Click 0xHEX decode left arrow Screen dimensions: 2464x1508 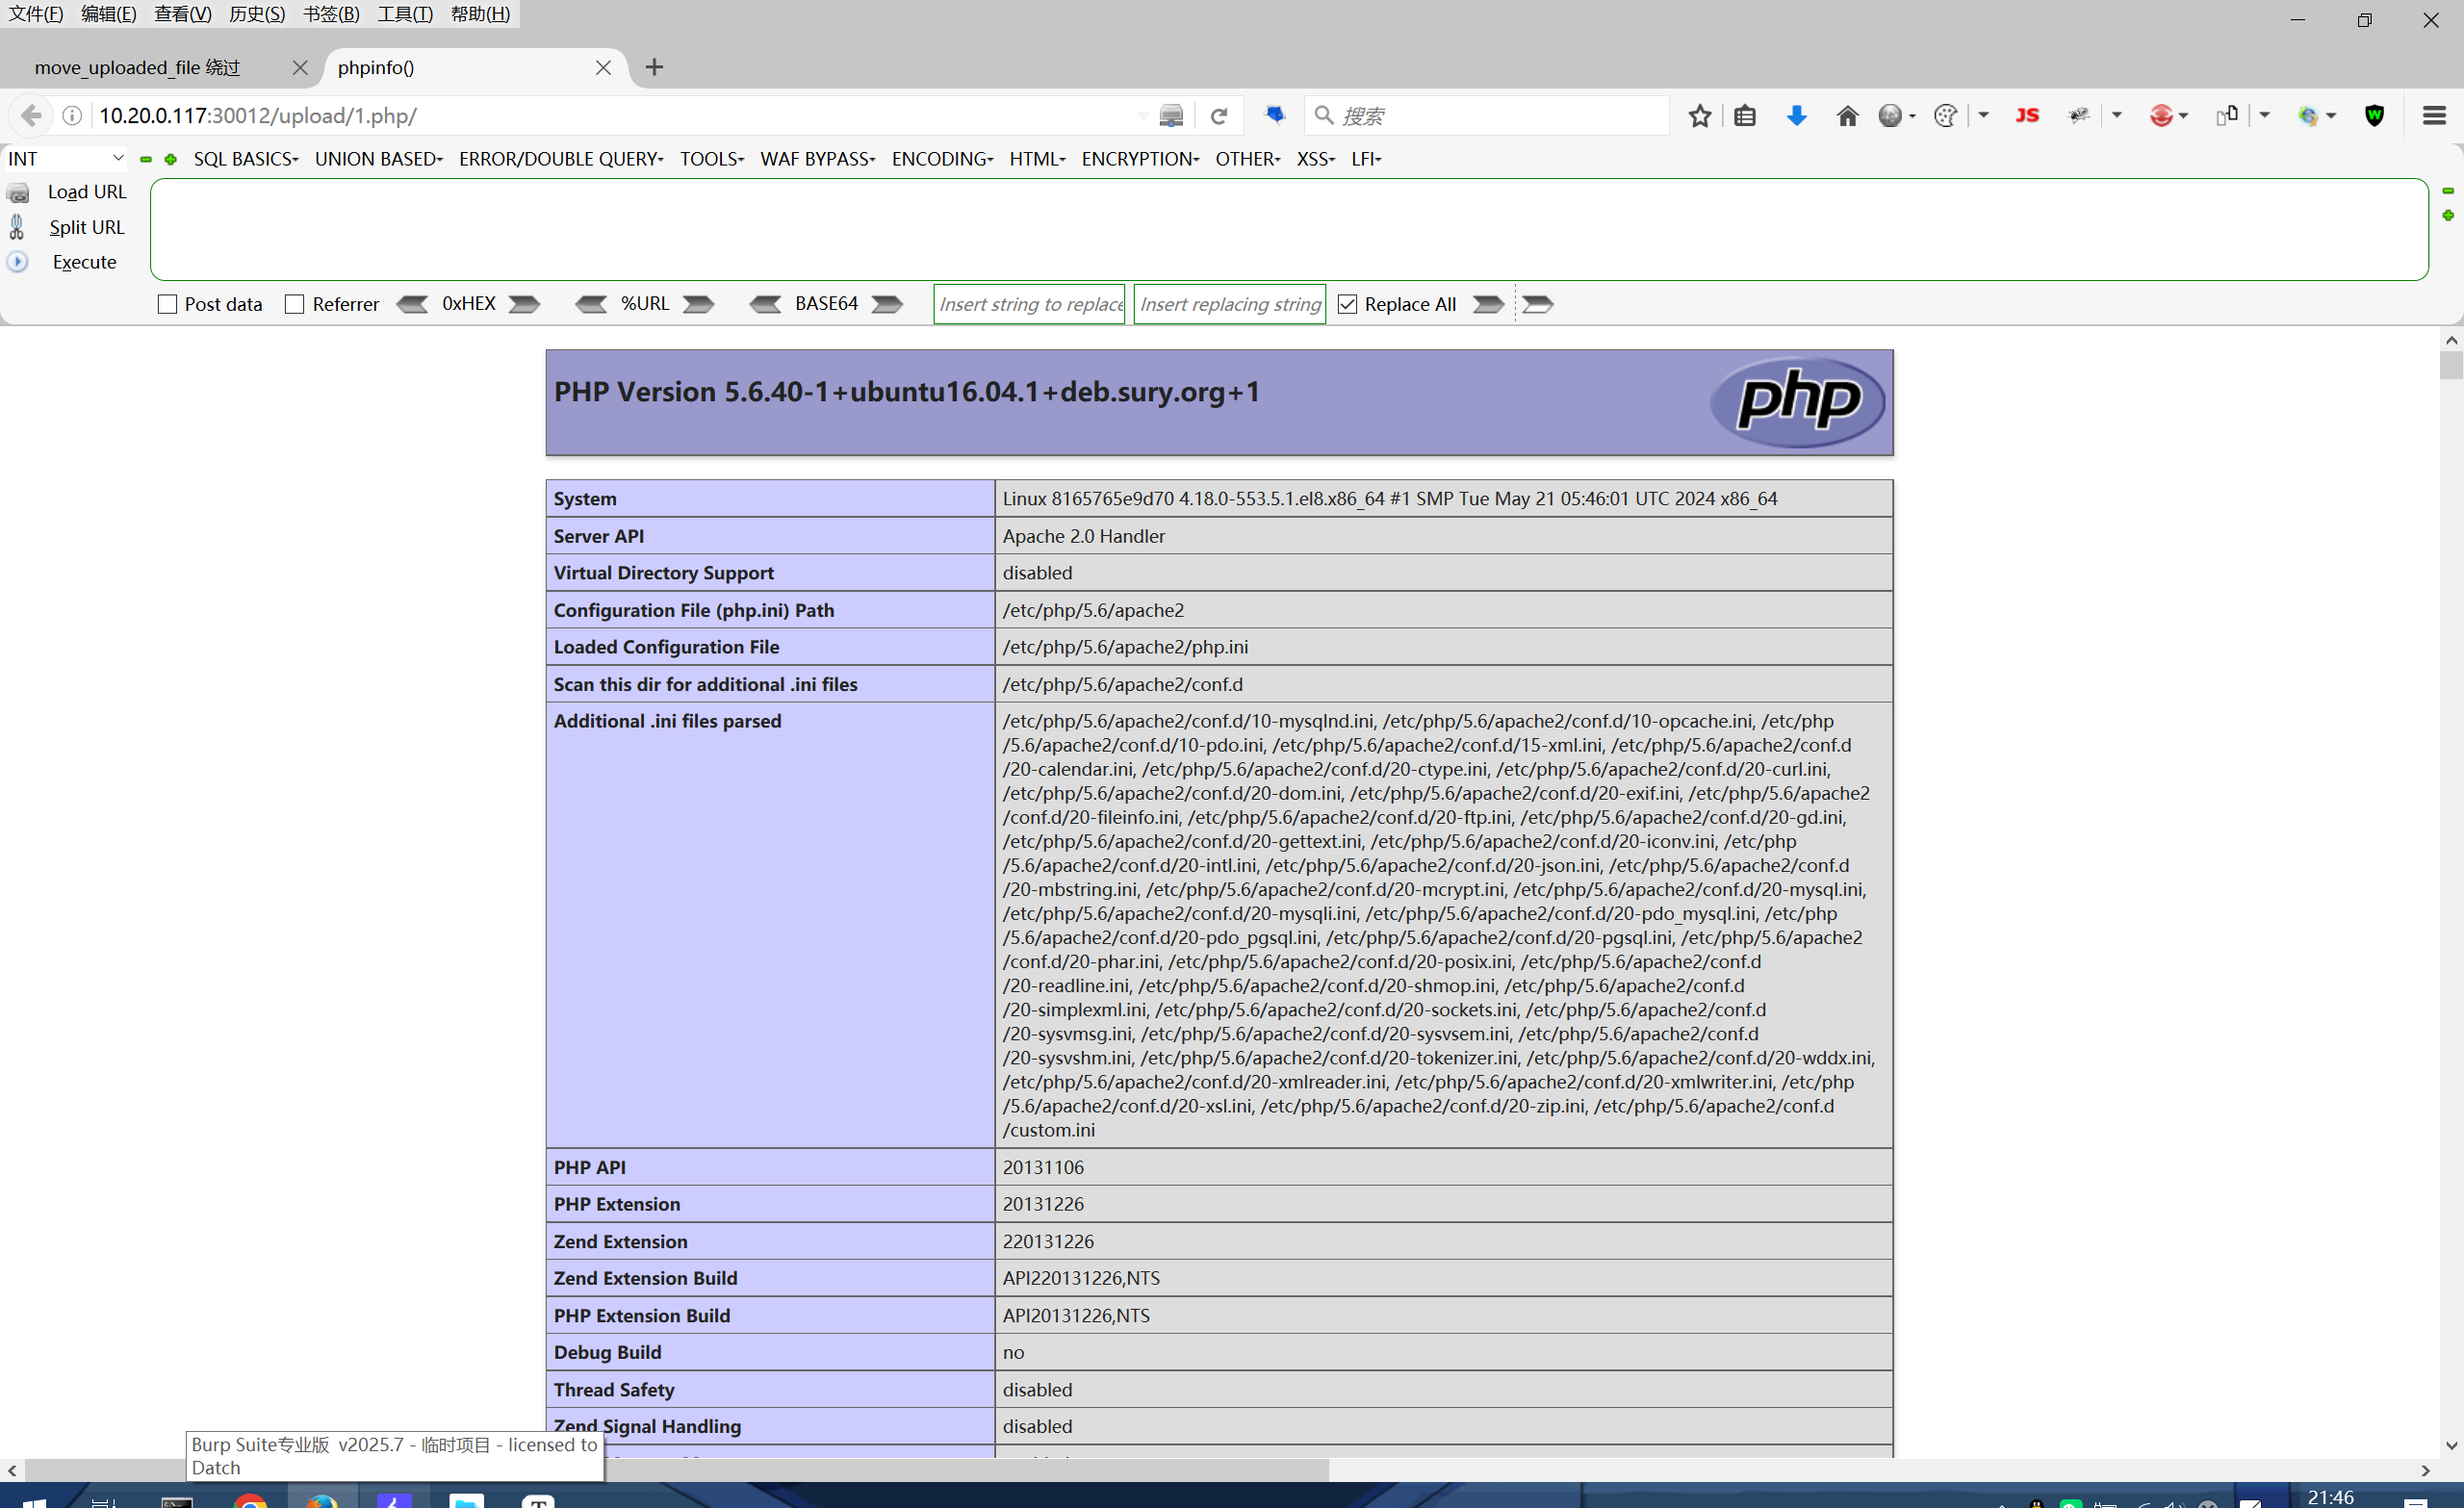[412, 304]
